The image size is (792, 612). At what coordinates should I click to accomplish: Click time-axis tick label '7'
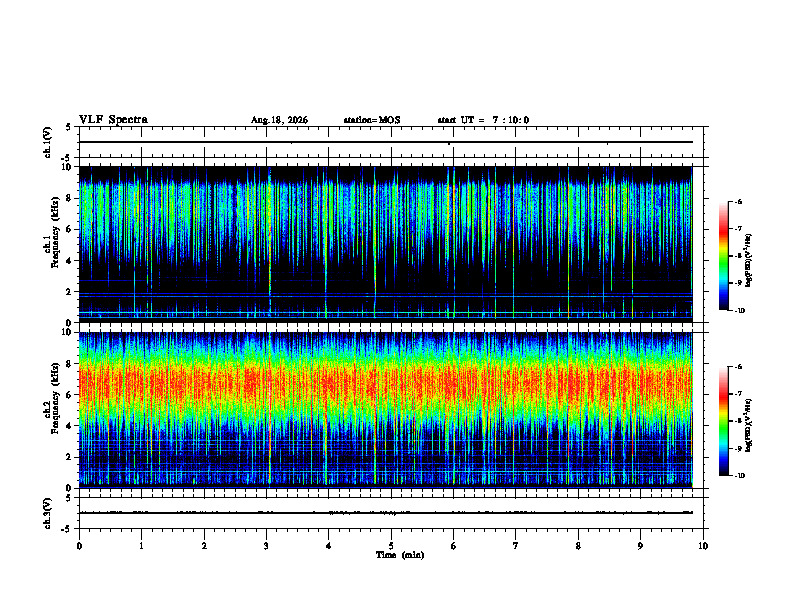[x=516, y=546]
